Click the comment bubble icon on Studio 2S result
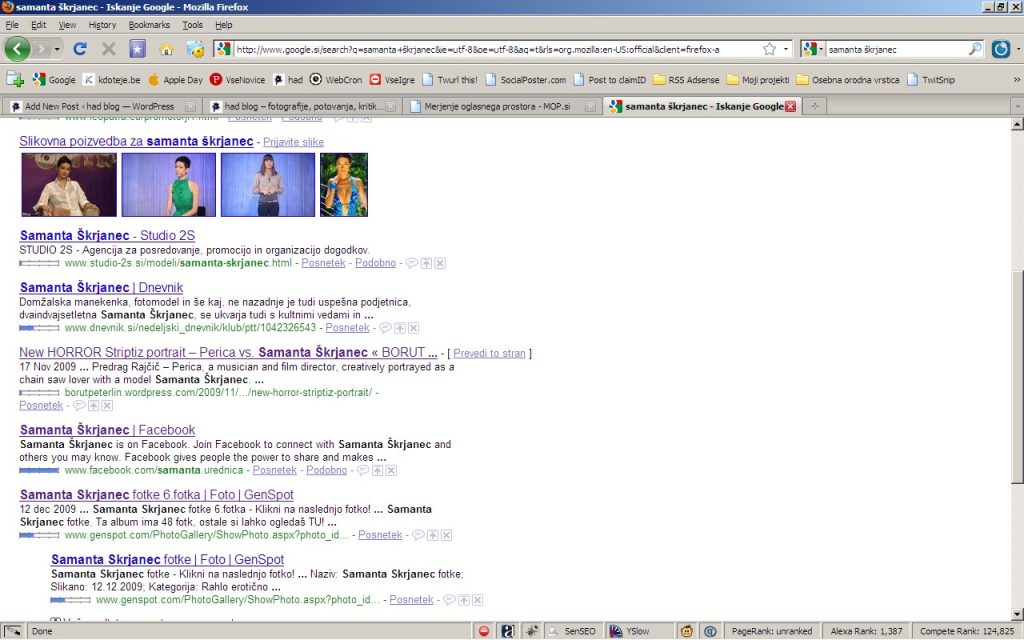 pos(411,263)
